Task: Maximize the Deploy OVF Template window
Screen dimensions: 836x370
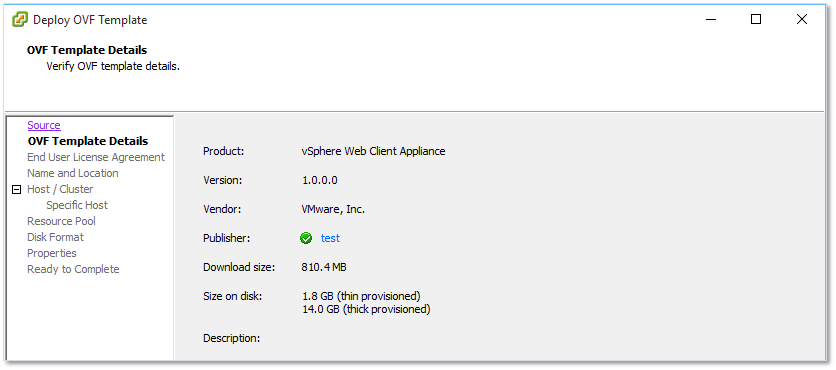Action: click(x=756, y=20)
